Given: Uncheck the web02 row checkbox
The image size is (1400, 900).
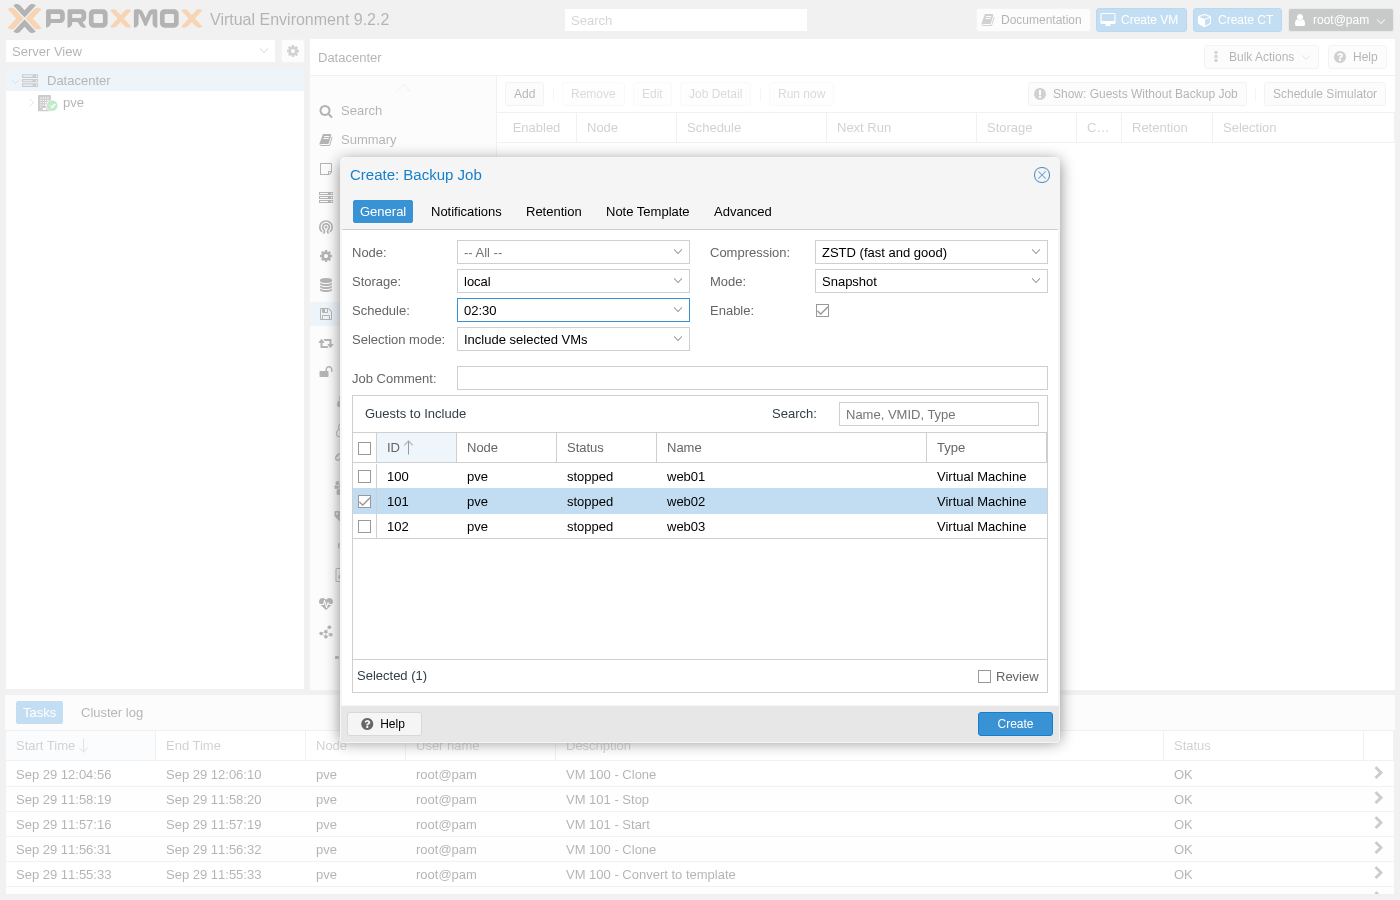Looking at the screenshot, I should 365,502.
